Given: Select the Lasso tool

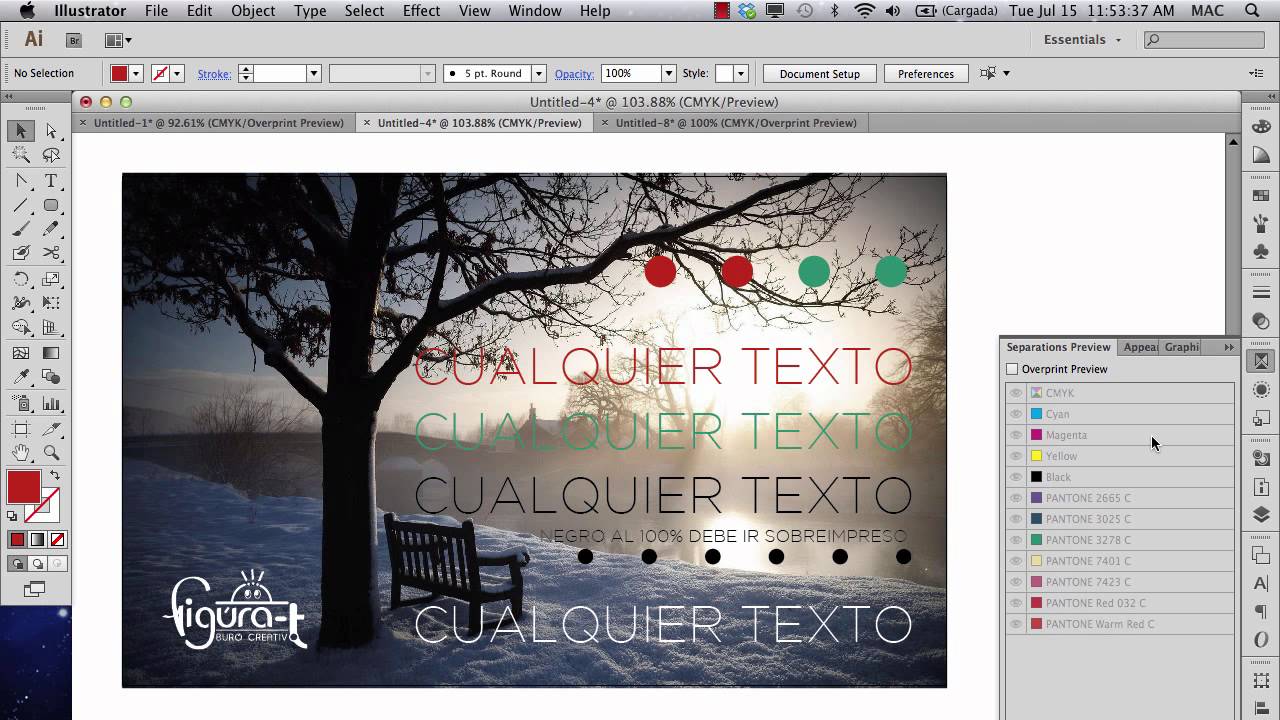Looking at the screenshot, I should (x=51, y=155).
